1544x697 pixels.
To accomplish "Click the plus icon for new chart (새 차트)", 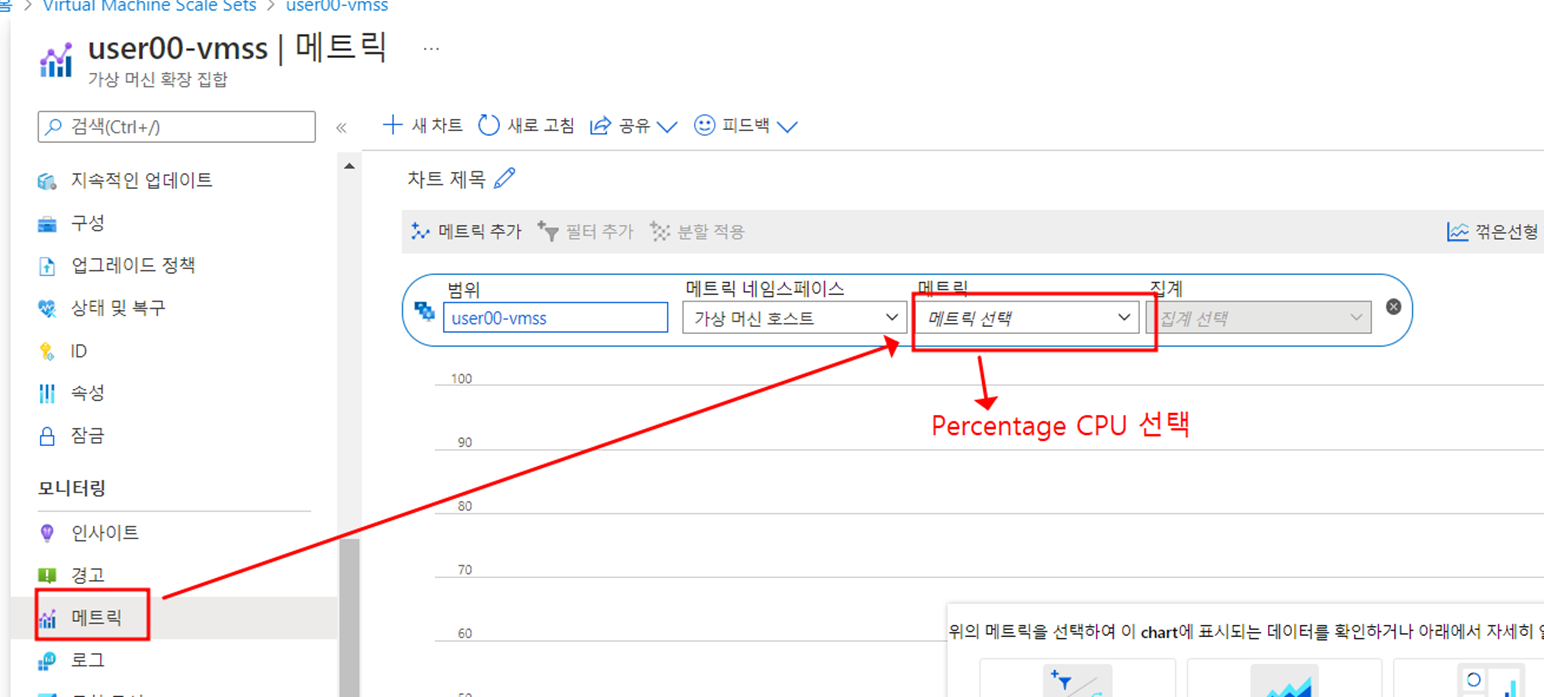I will tap(394, 125).
